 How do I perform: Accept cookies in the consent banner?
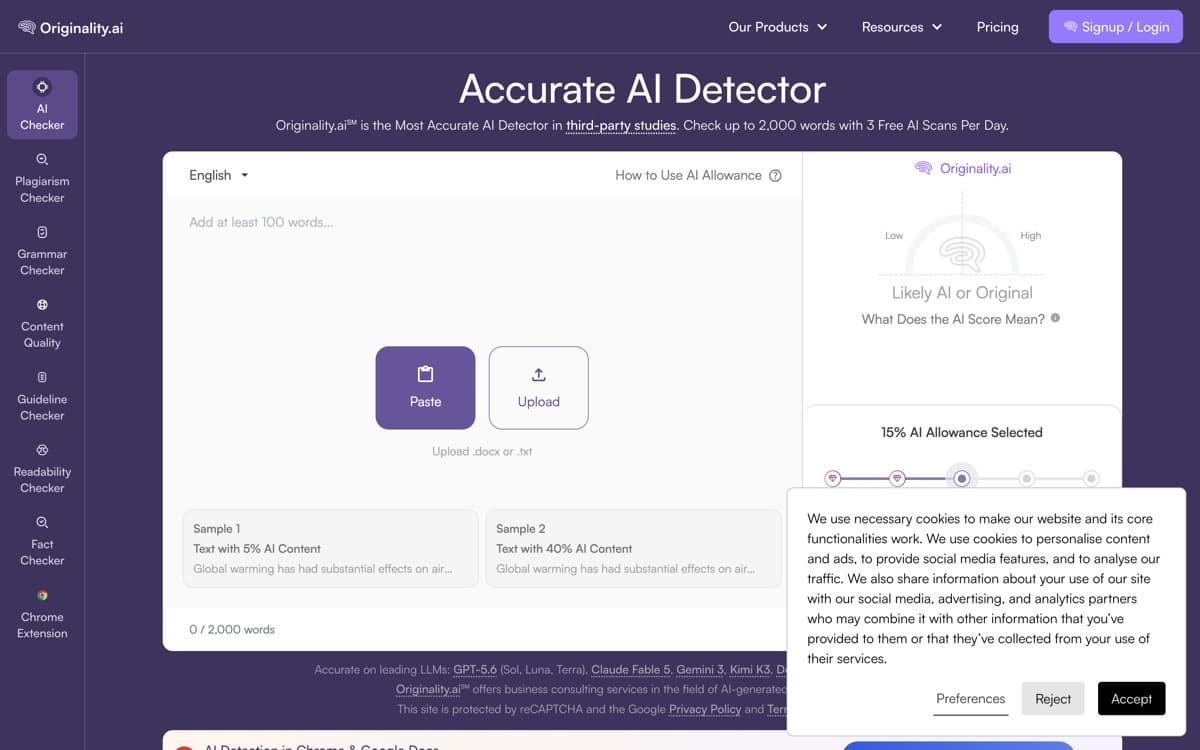(x=1131, y=699)
